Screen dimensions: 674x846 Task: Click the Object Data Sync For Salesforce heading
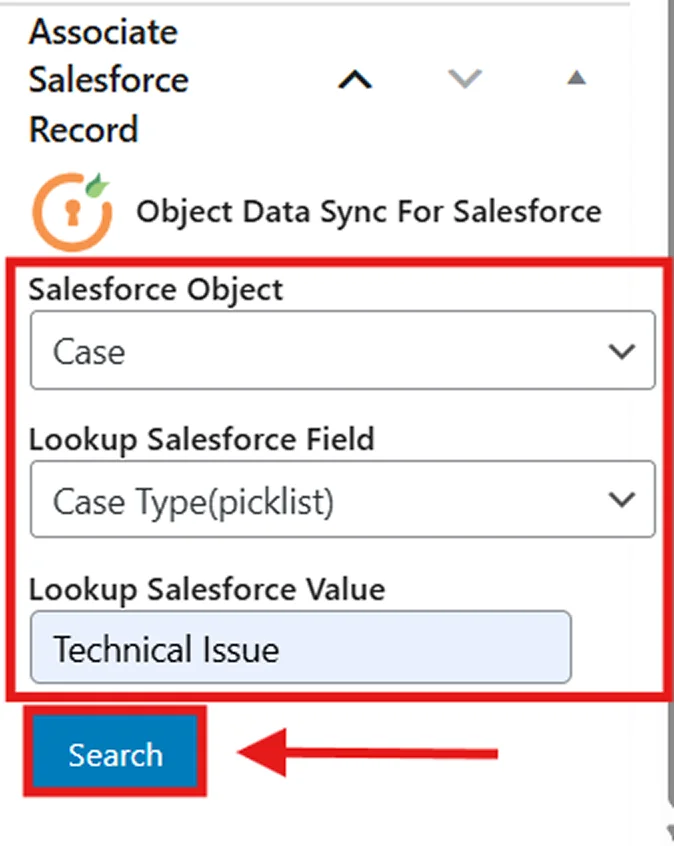click(x=369, y=211)
